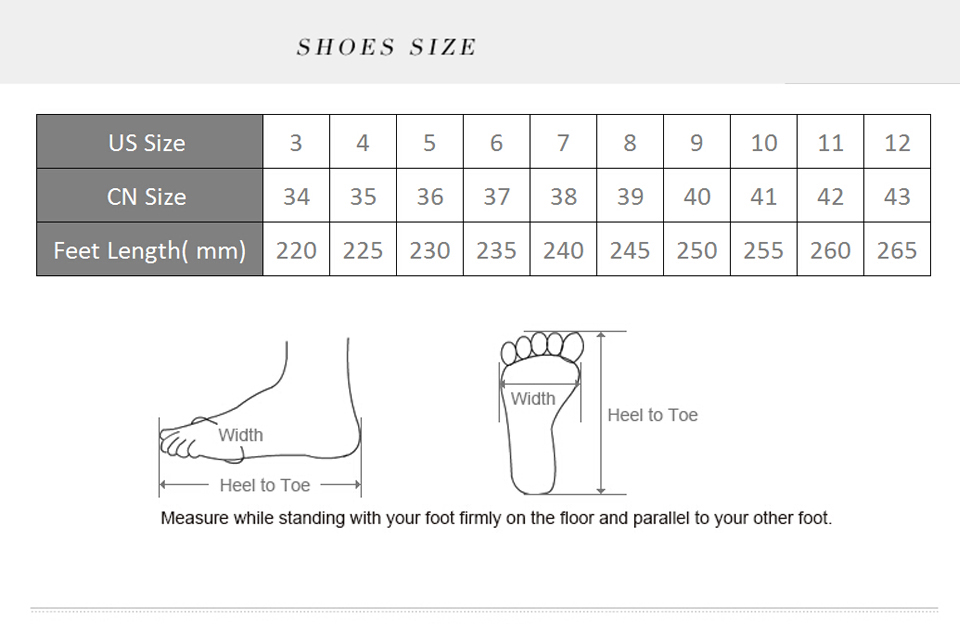Click the measuring instruction sentence
This screenshot has height=624, width=960.
coord(496,518)
